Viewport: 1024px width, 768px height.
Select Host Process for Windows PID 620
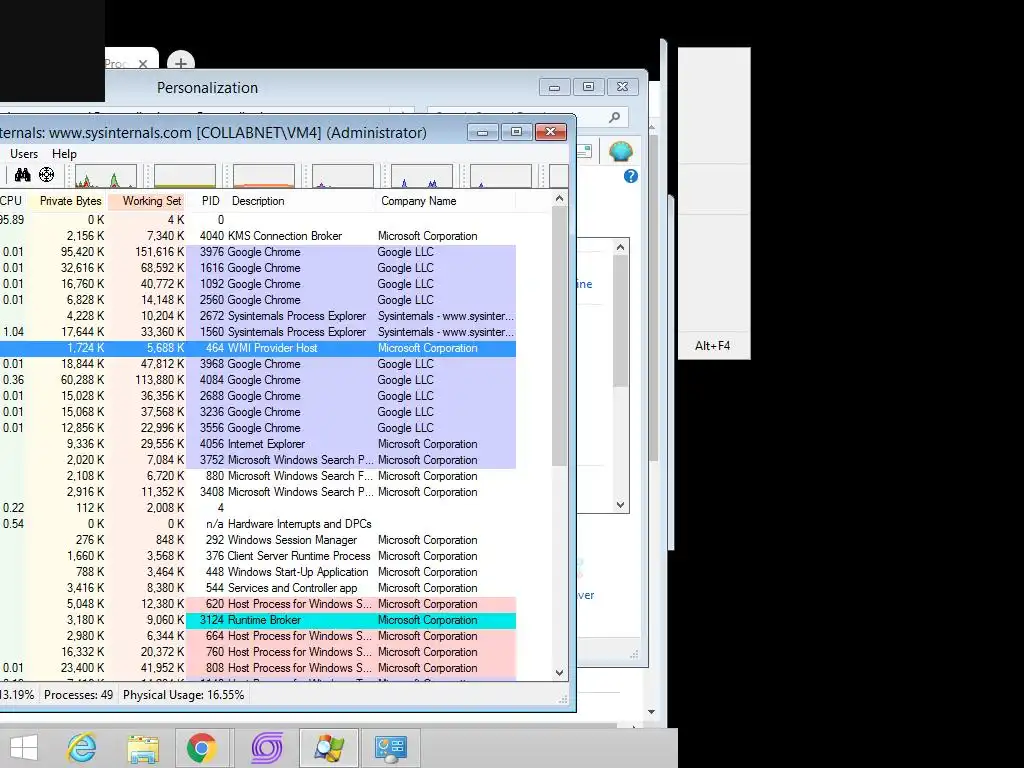[x=258, y=604]
